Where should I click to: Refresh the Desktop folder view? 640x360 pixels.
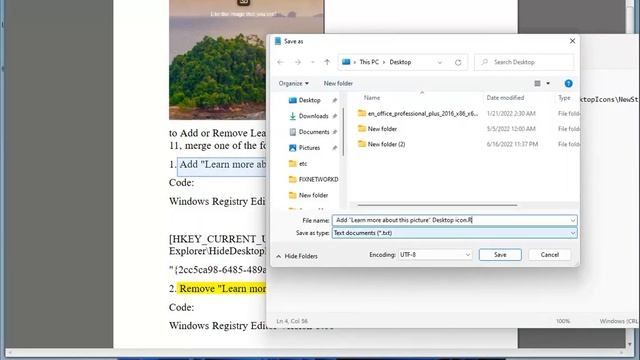point(458,62)
